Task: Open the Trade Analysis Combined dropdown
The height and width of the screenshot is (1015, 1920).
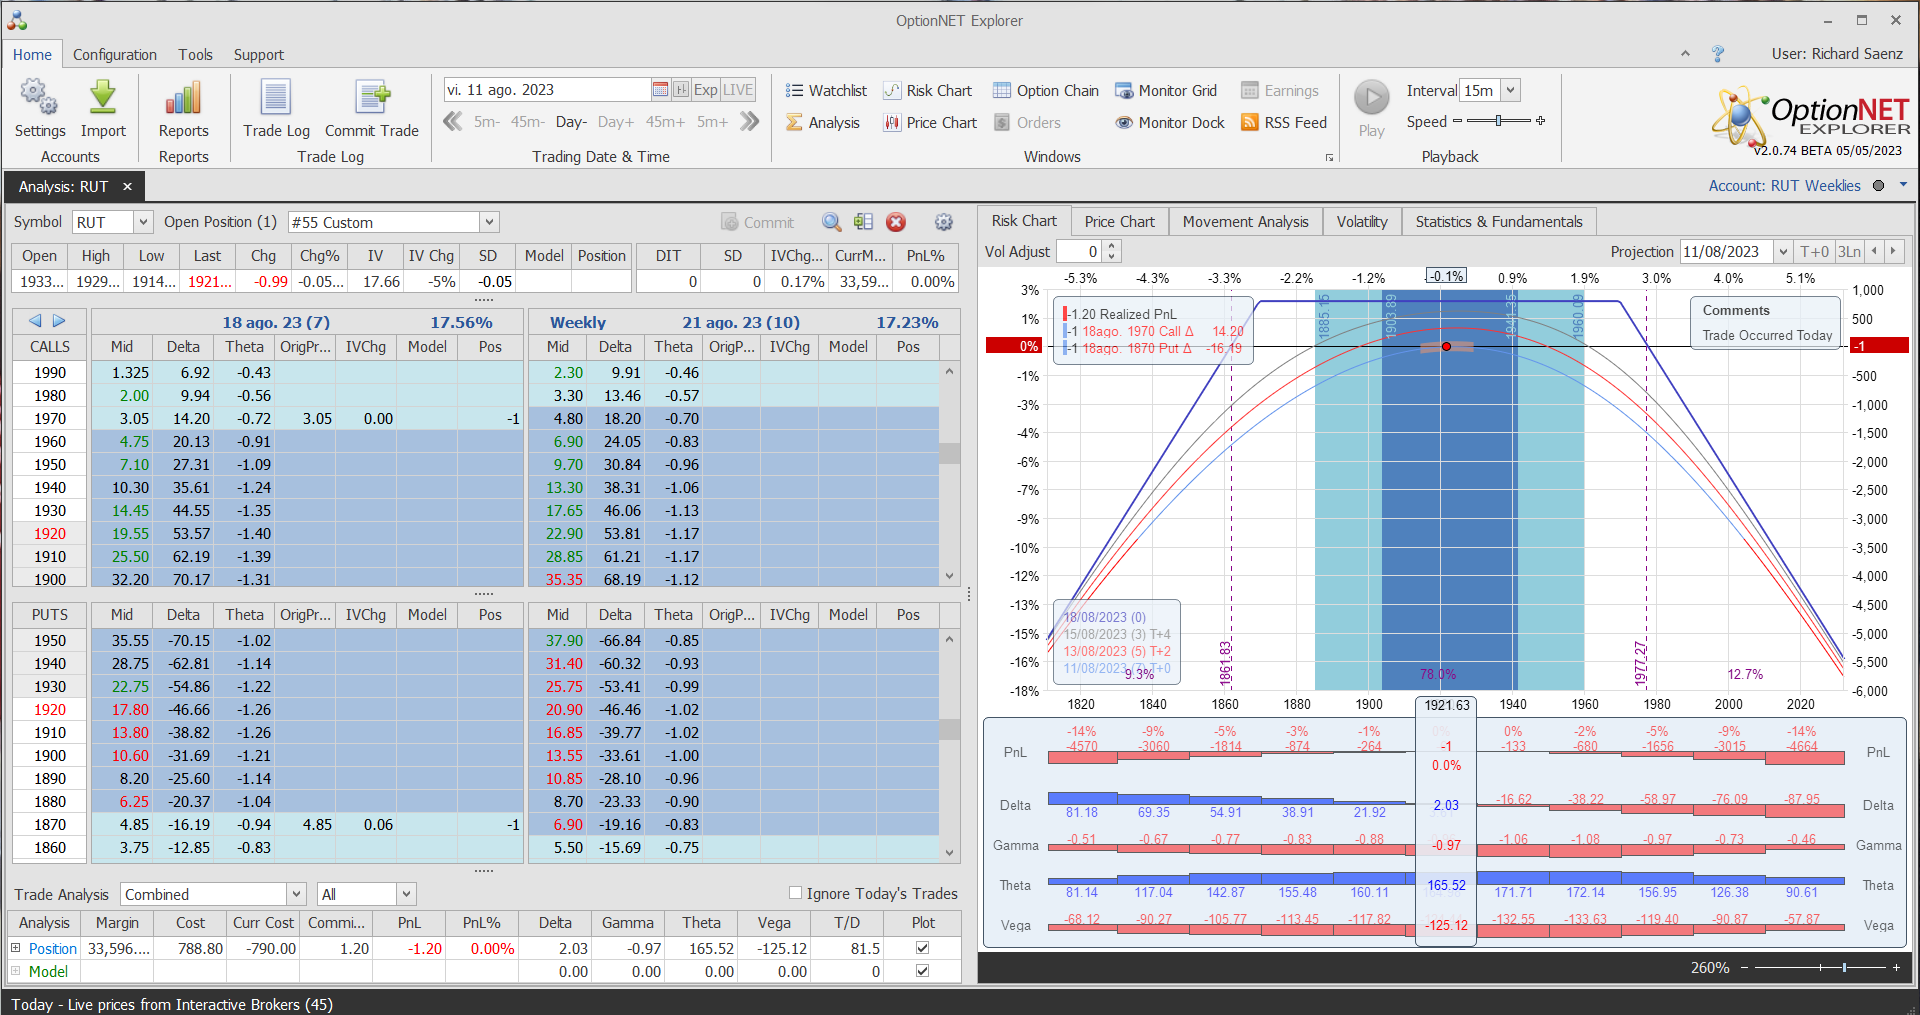Action: click(x=296, y=894)
